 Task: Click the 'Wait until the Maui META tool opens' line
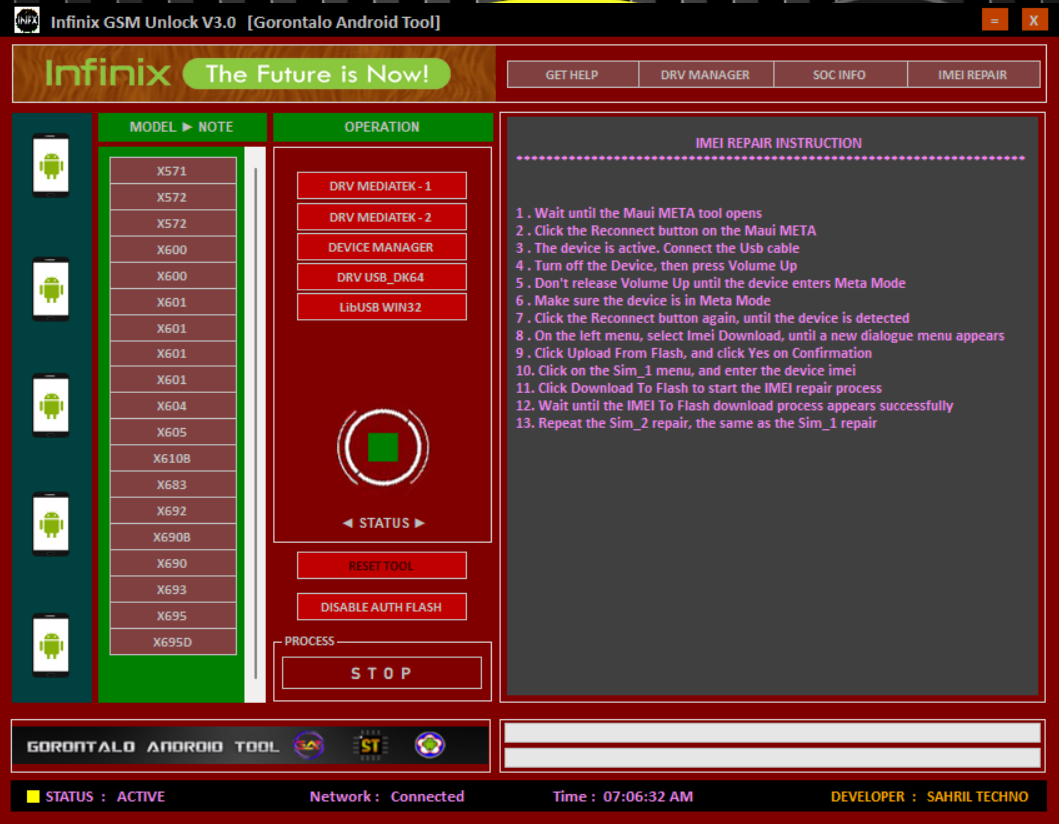click(639, 213)
